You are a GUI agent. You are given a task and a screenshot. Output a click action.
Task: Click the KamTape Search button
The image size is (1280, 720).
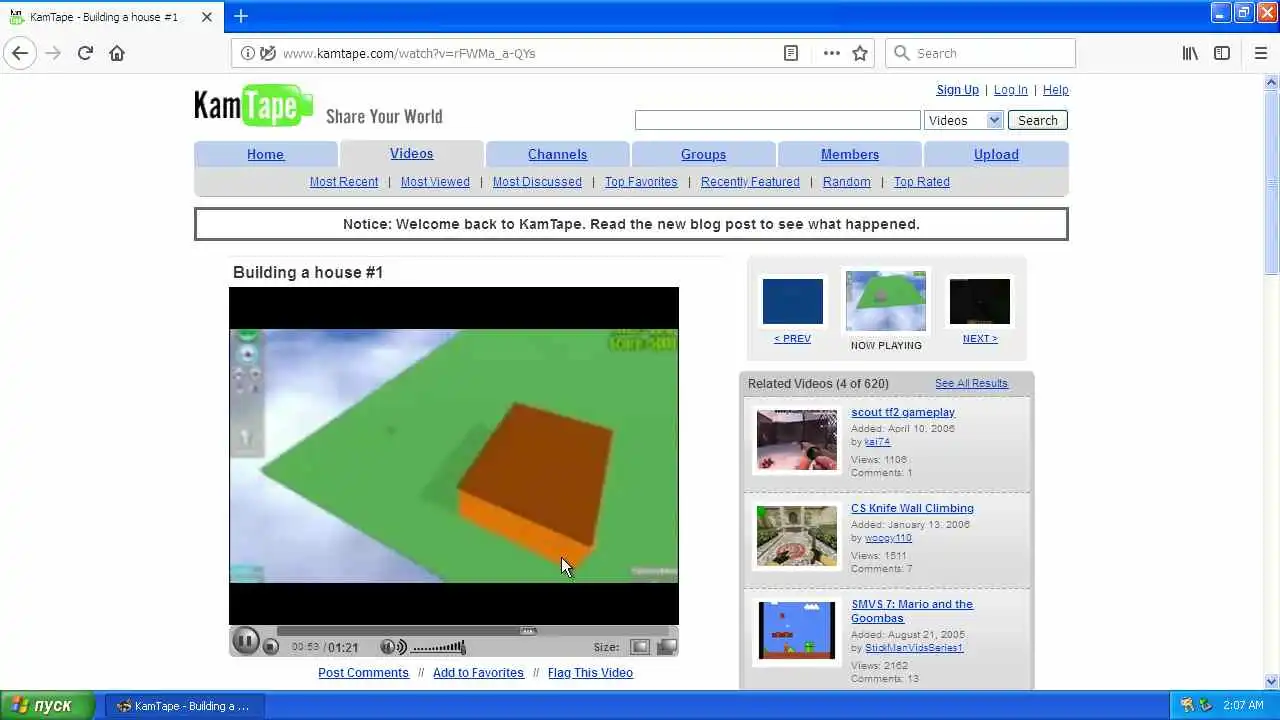coord(1037,120)
